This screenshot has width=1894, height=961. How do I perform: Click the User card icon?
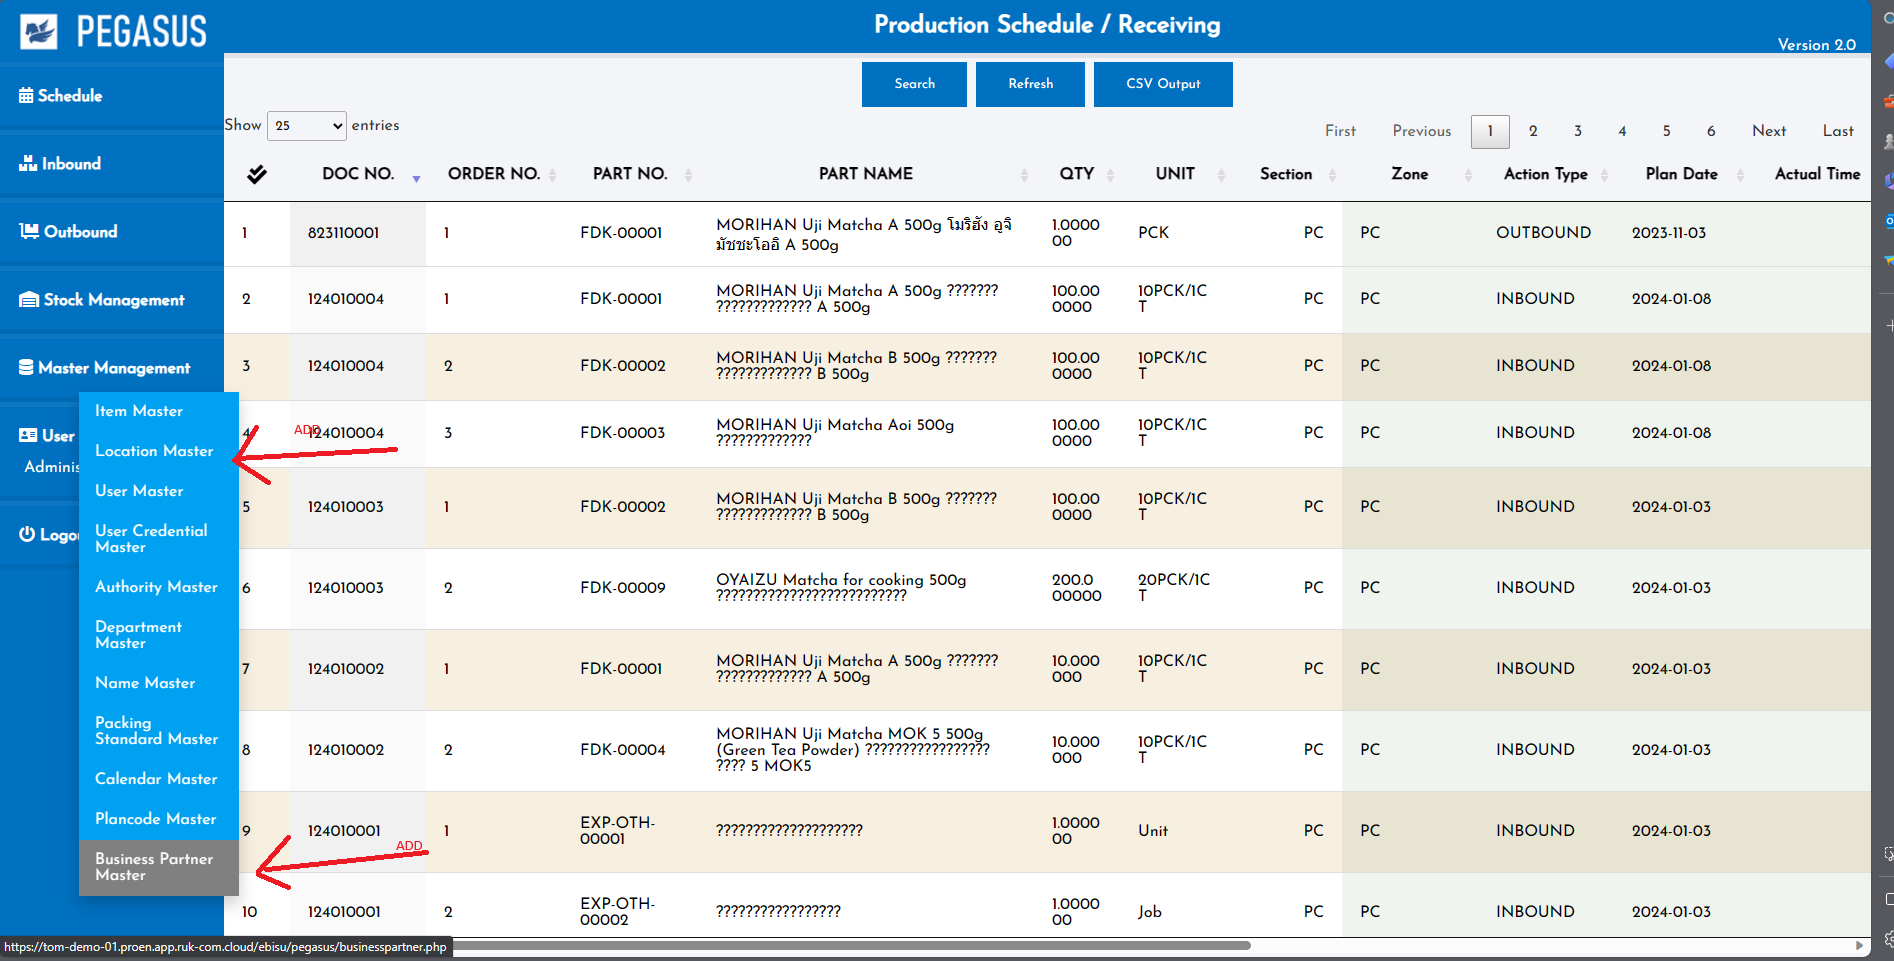click(28, 436)
